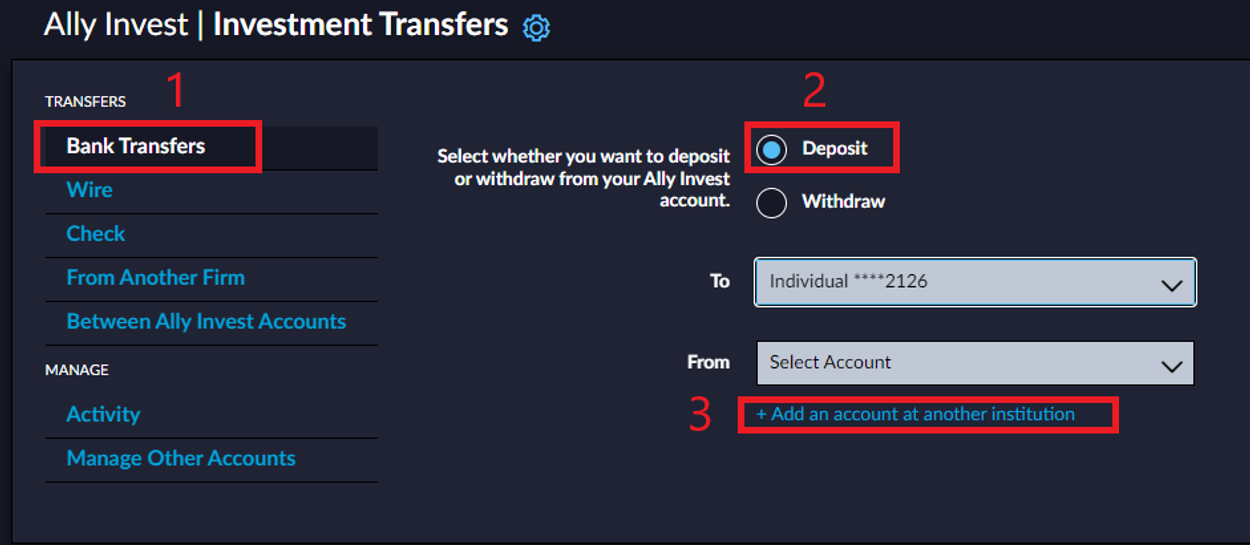1250x545 pixels.
Task: Click the Withdraw label text
Action: tap(843, 201)
